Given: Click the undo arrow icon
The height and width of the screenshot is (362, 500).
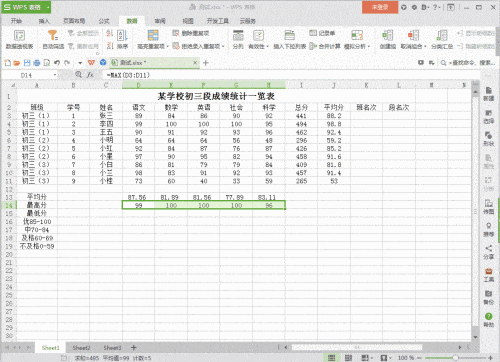Looking at the screenshot, I should [57, 63].
